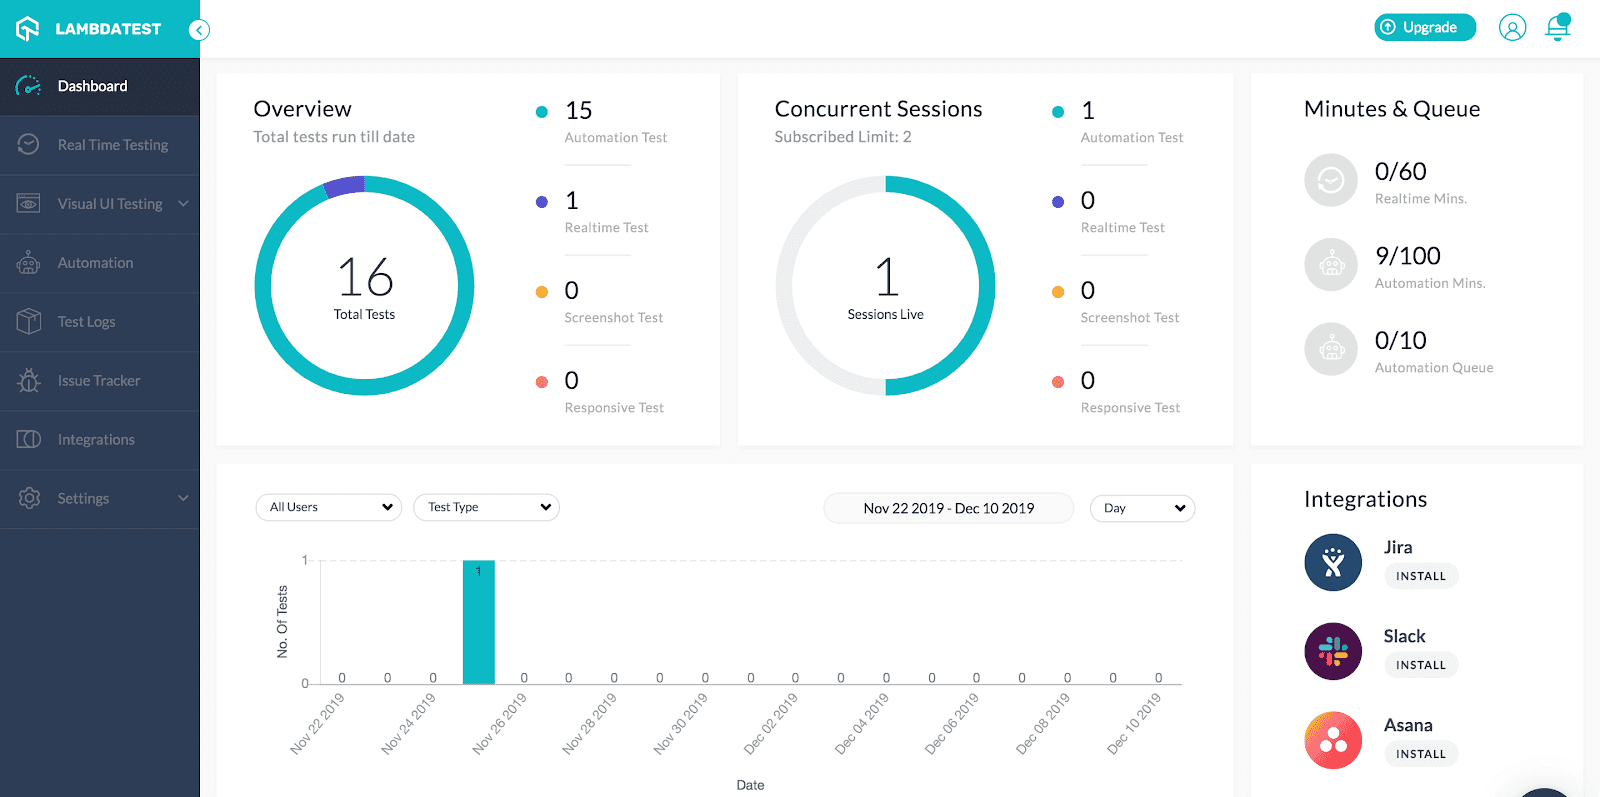Click the Slack integration icon
The width and height of the screenshot is (1600, 797).
pyautogui.click(x=1333, y=651)
